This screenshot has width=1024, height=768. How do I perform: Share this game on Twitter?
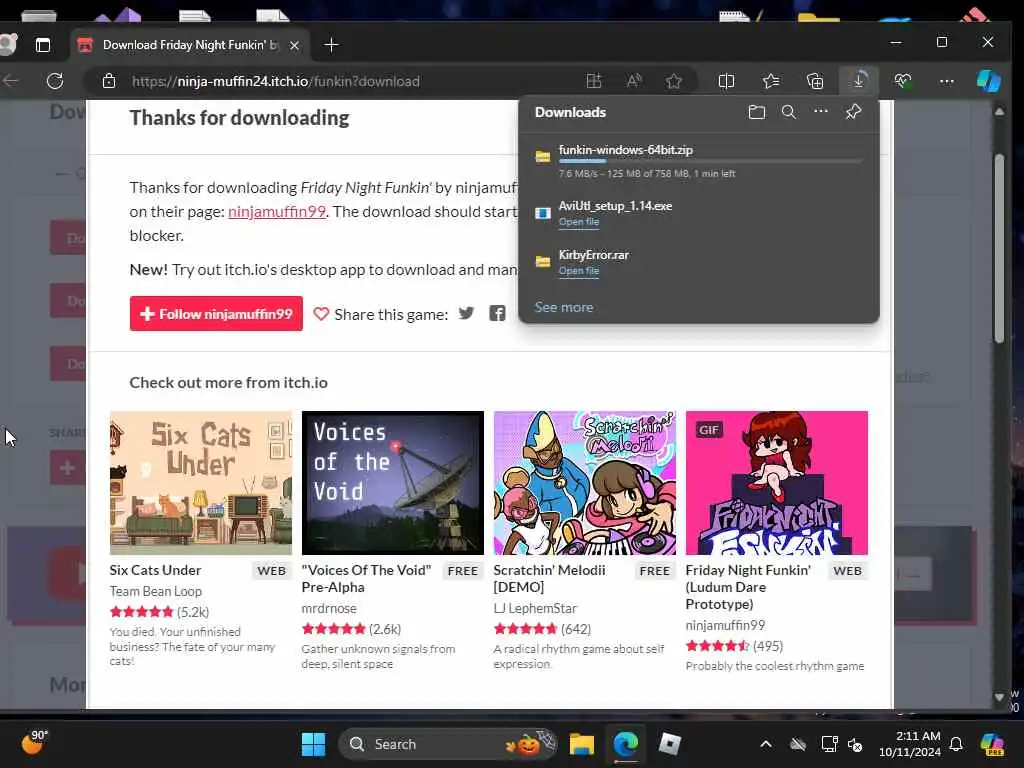[466, 313]
